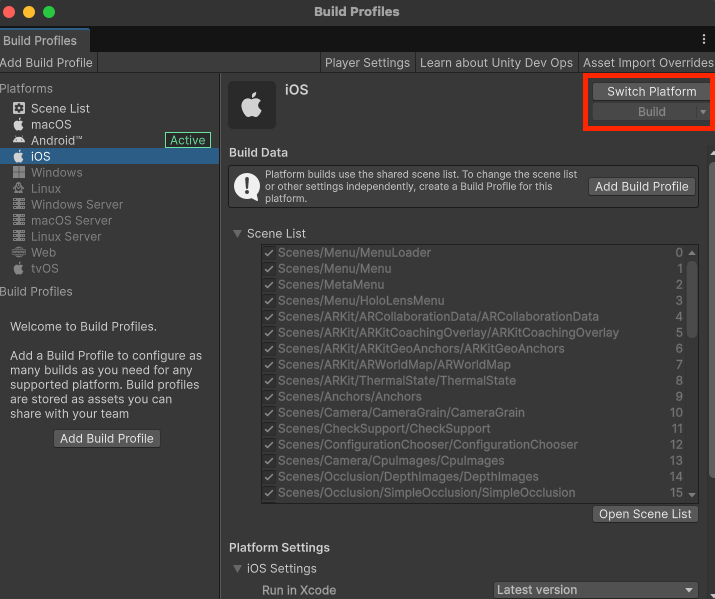
Task: Toggle CheckSupport scene checkbox
Action: point(269,429)
